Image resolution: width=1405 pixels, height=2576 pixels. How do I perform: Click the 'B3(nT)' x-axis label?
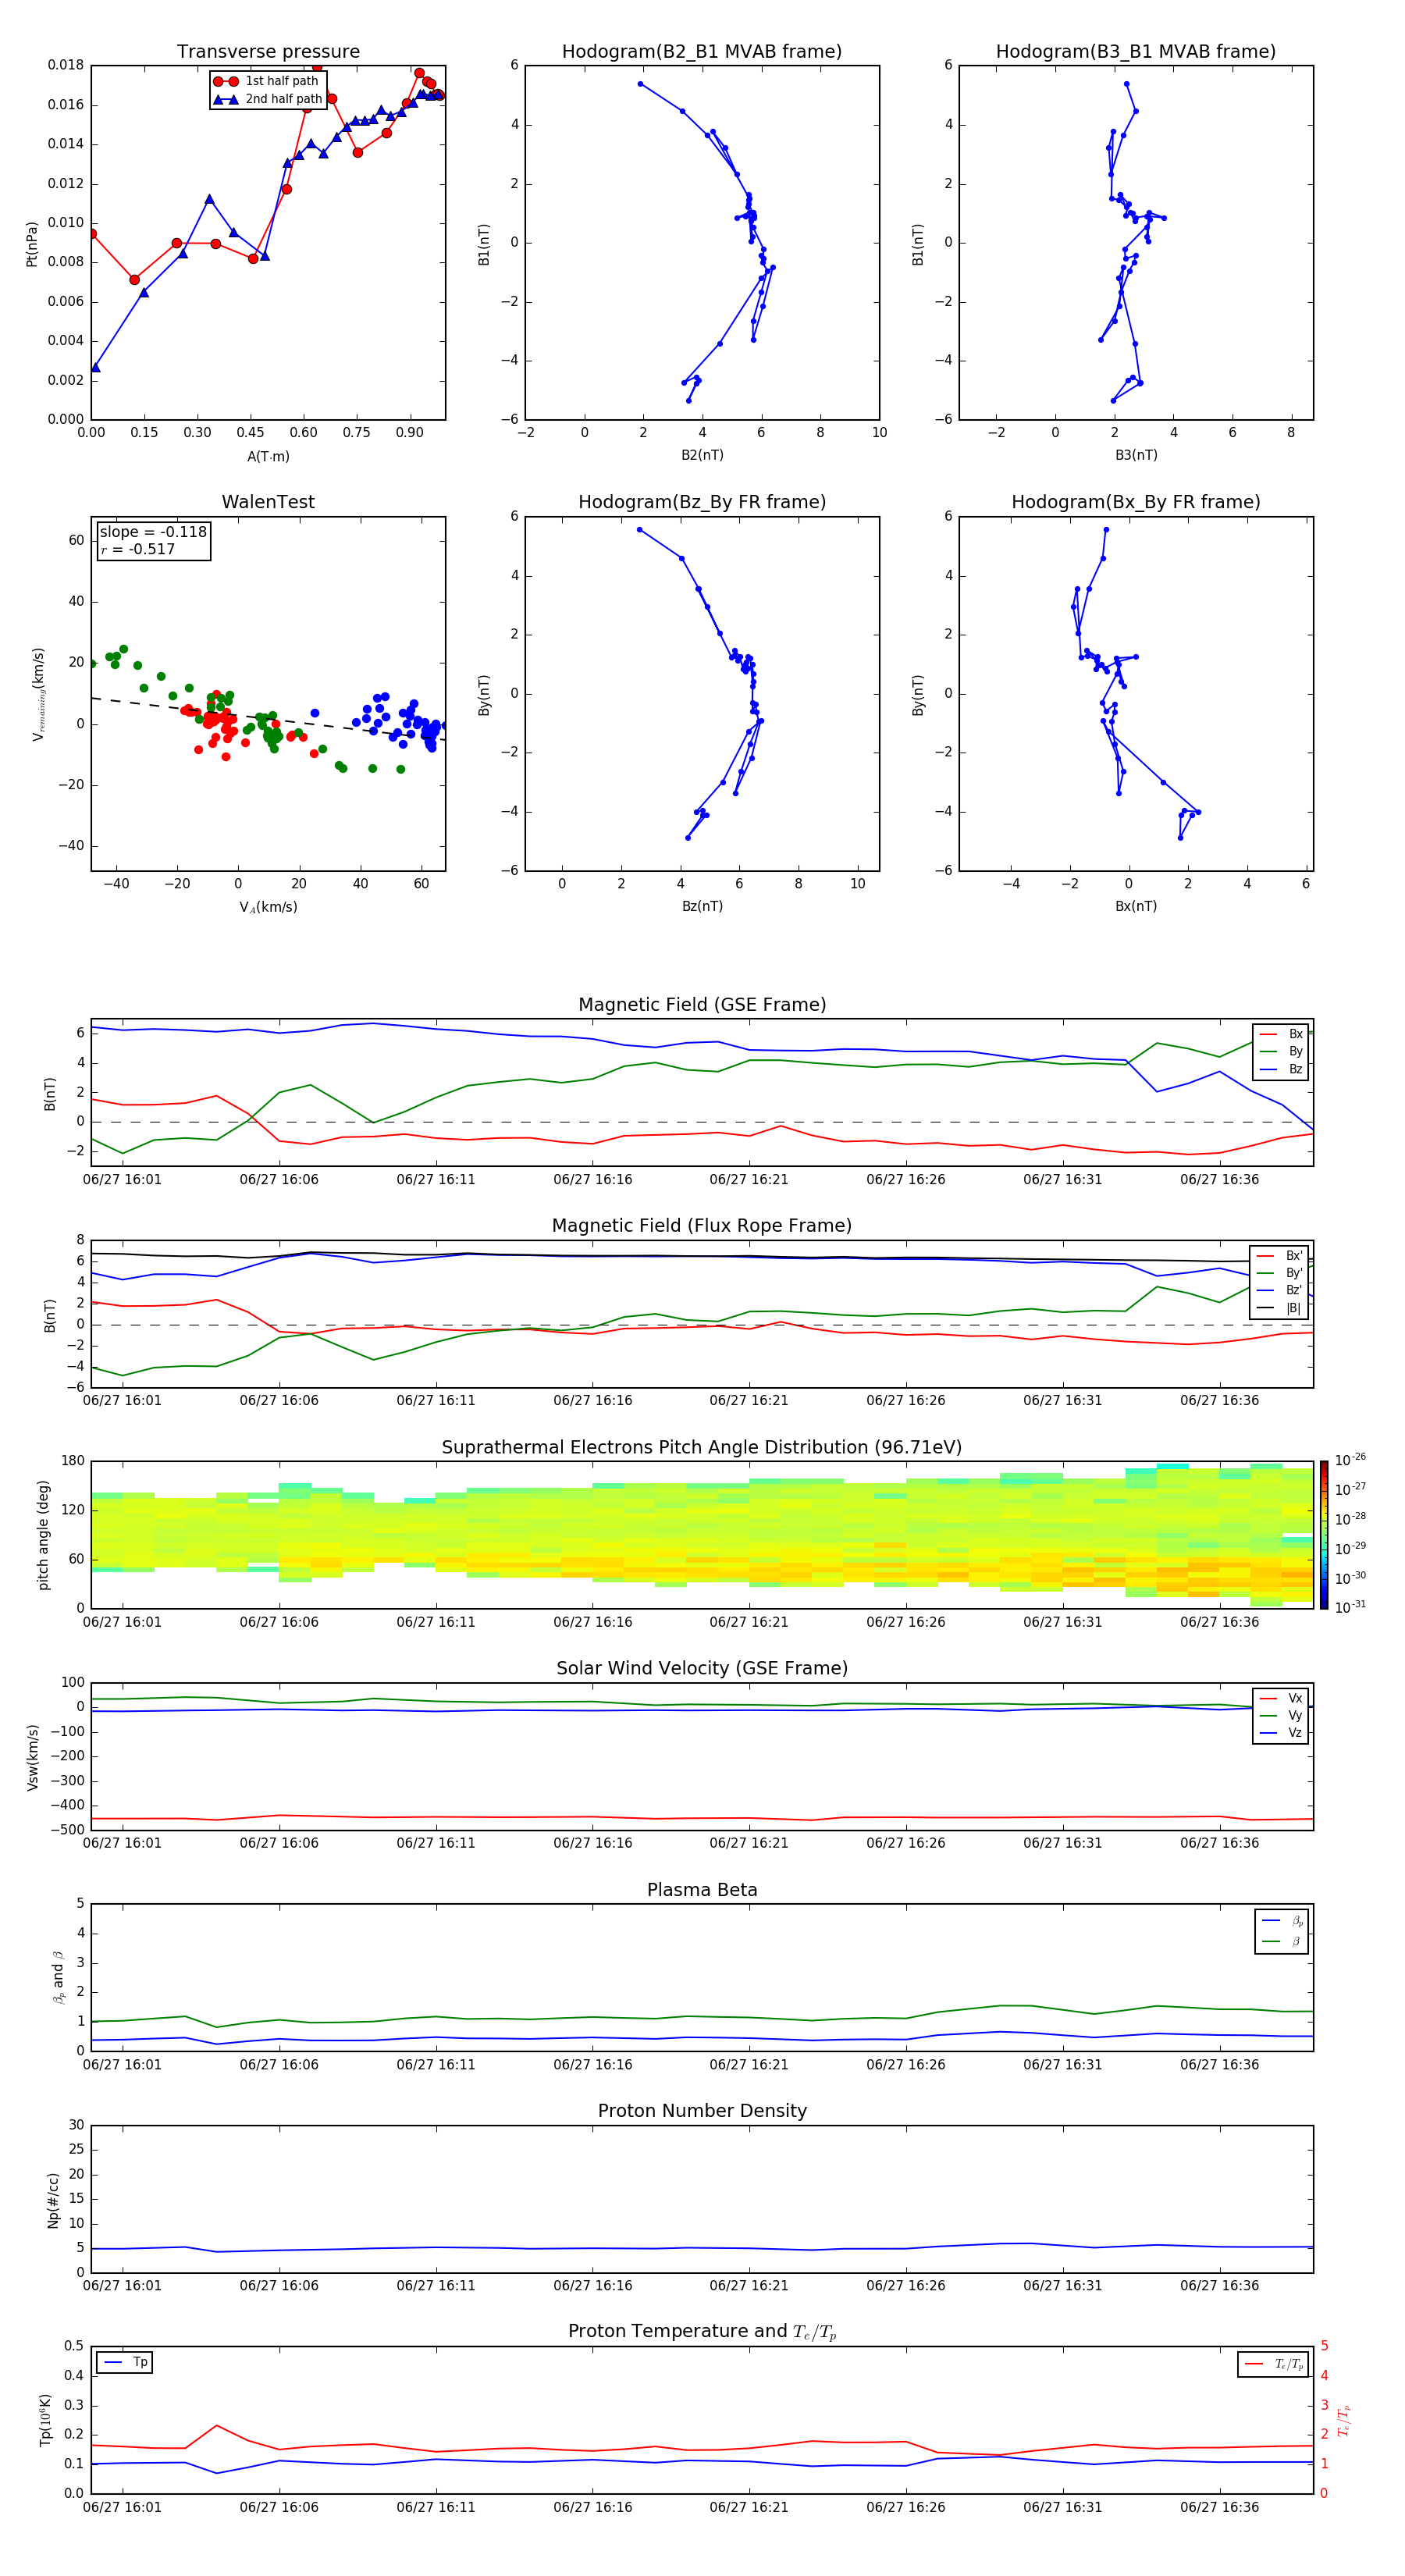pos(1136,455)
